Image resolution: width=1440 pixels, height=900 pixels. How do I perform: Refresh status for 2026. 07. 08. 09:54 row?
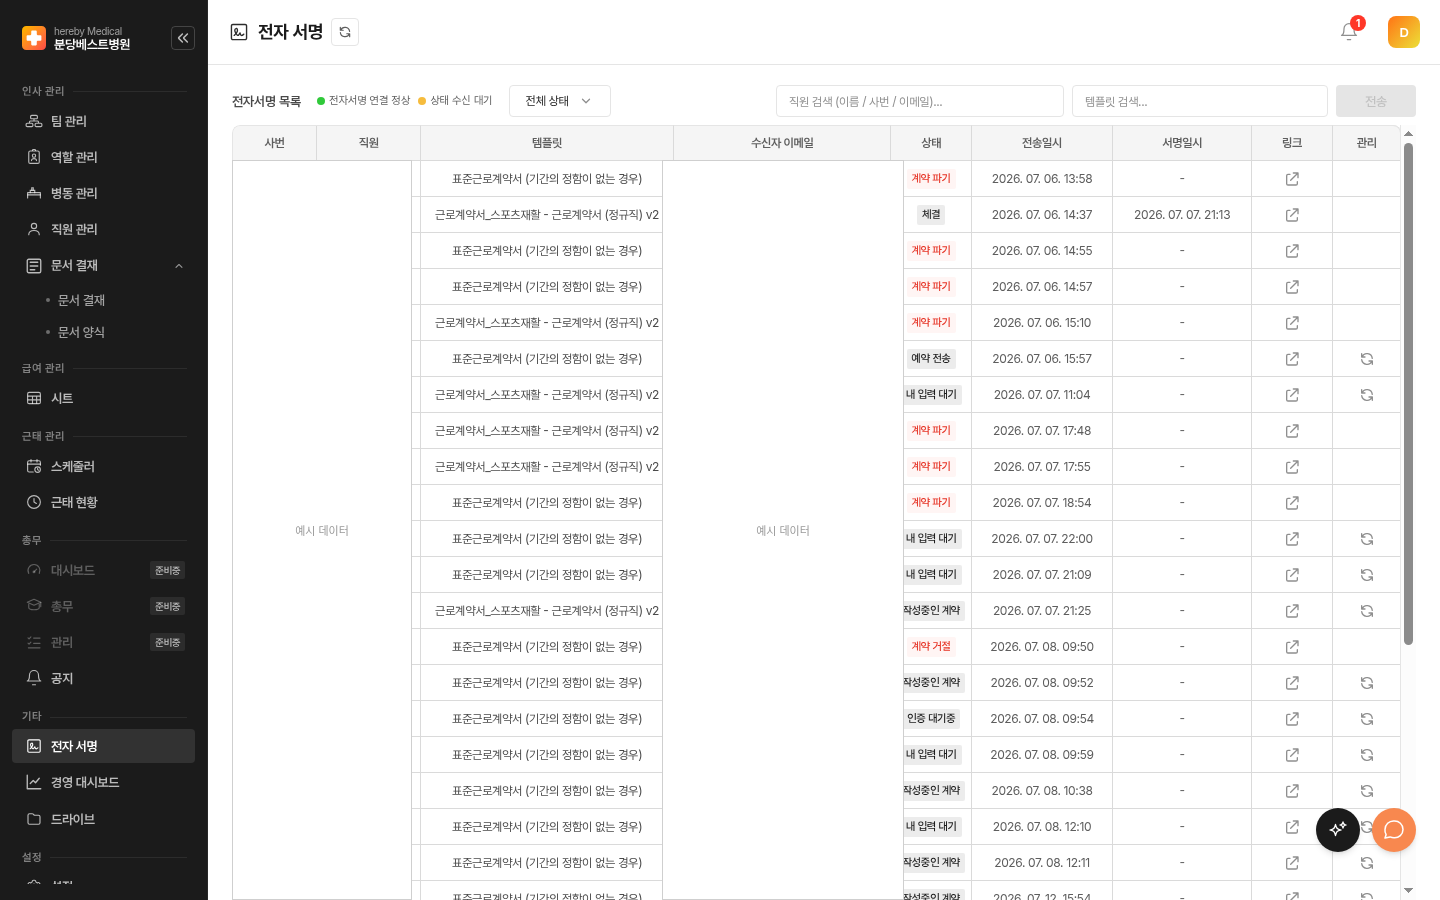tap(1367, 719)
